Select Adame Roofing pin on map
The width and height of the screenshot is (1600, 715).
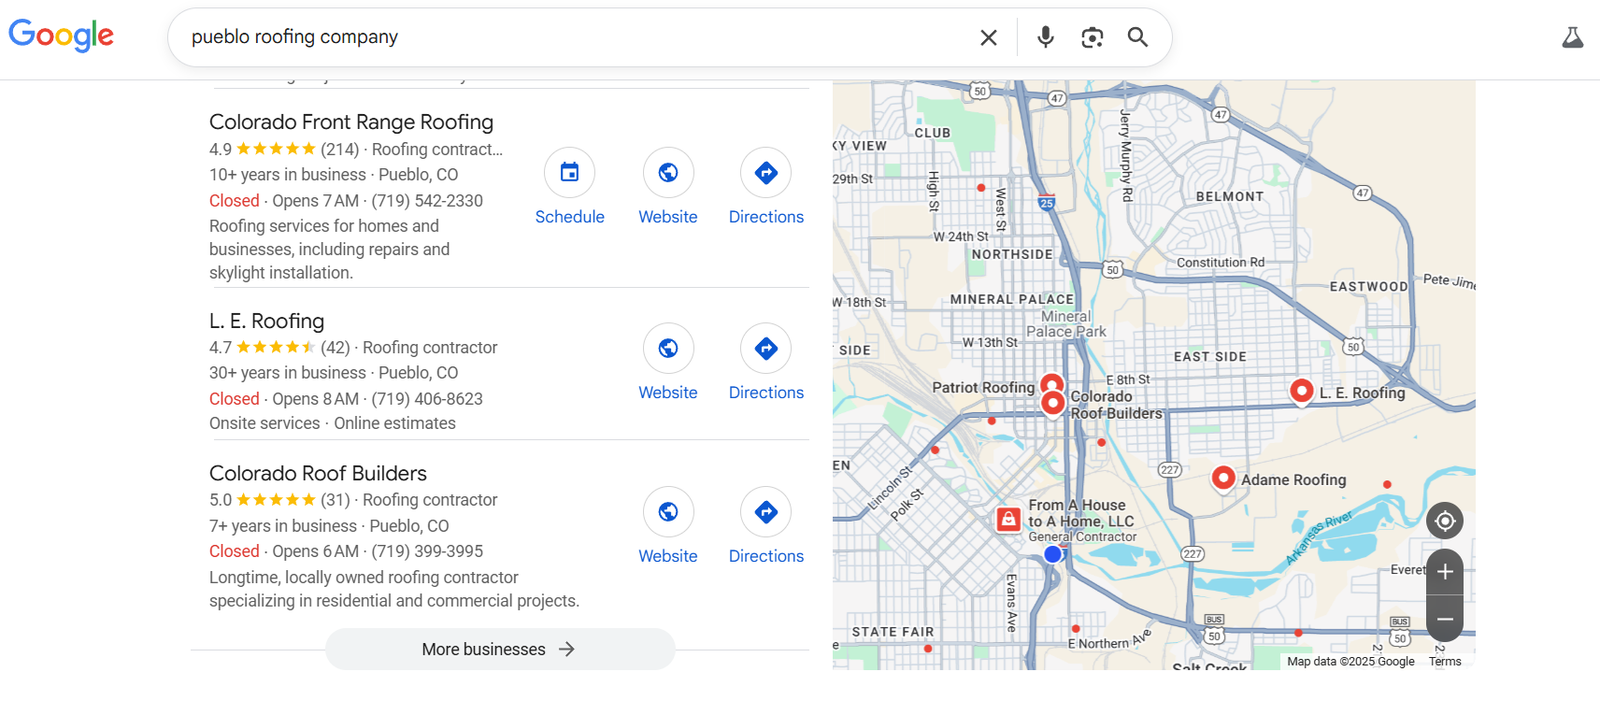pos(1223,478)
